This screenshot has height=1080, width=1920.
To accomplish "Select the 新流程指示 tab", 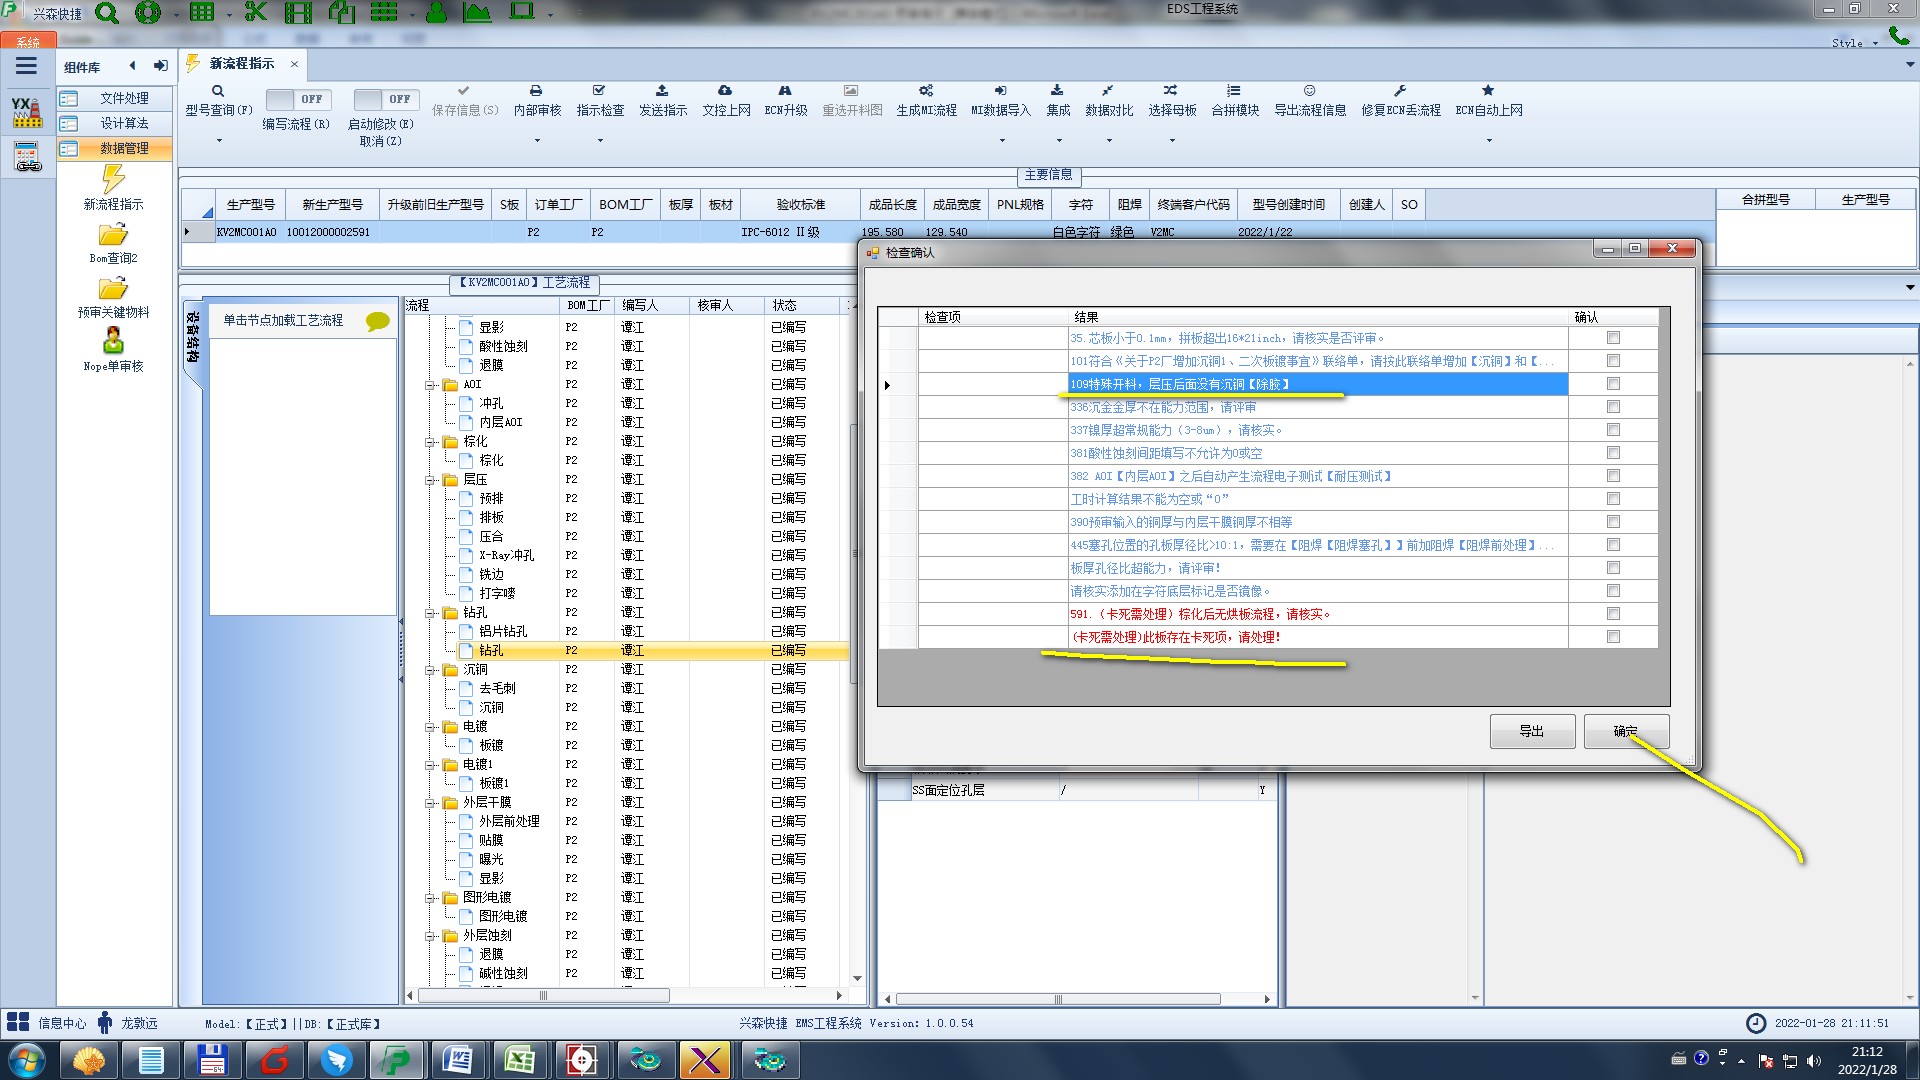I will coord(242,64).
